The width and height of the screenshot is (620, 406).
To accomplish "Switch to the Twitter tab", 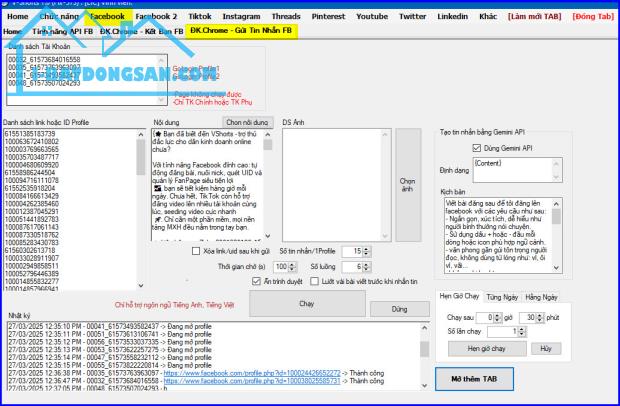I will (412, 17).
